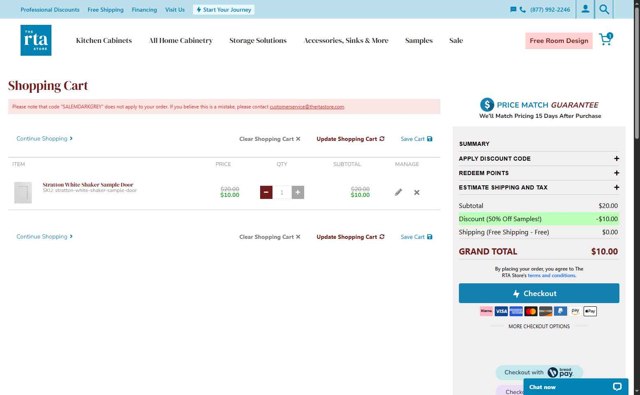This screenshot has height=395, width=640.
Task: Expand Estimate Shipping and Tax section
Action: click(x=539, y=187)
